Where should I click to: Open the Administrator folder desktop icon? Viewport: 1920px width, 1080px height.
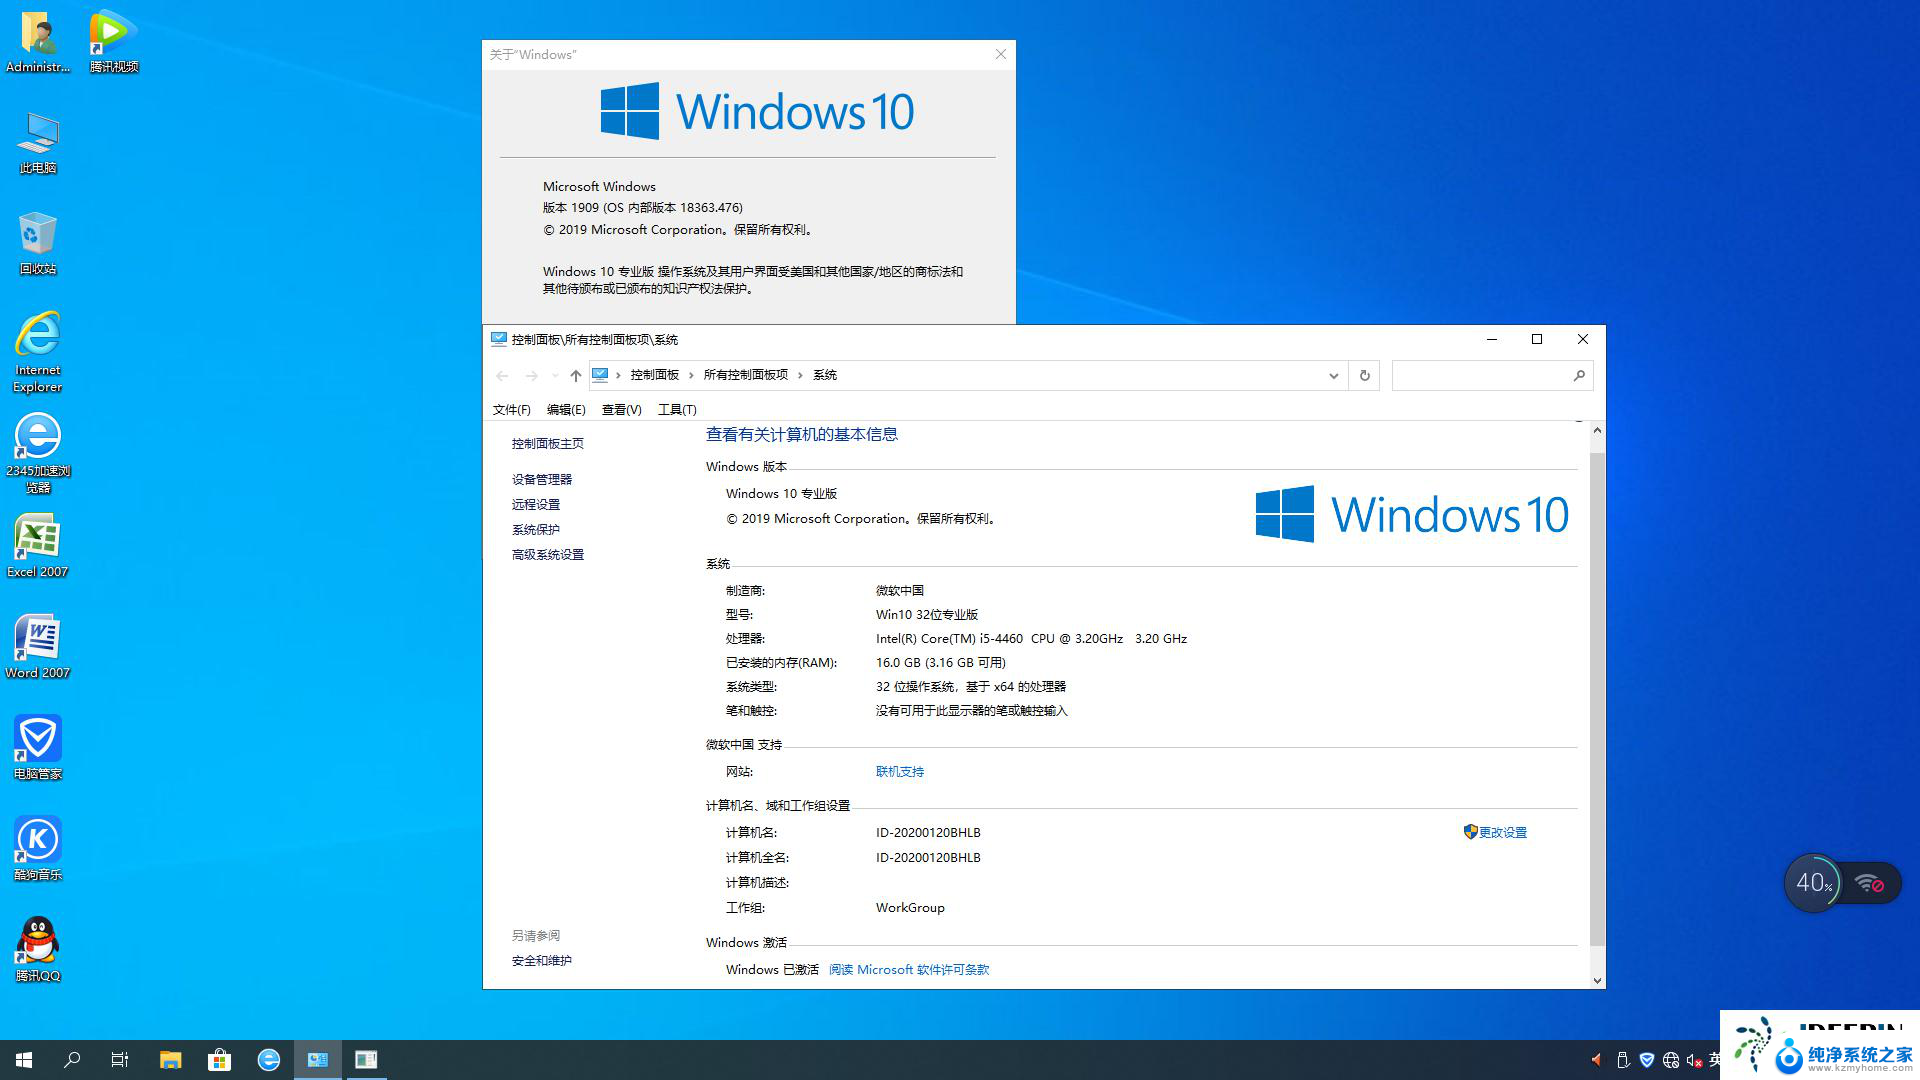point(38,42)
